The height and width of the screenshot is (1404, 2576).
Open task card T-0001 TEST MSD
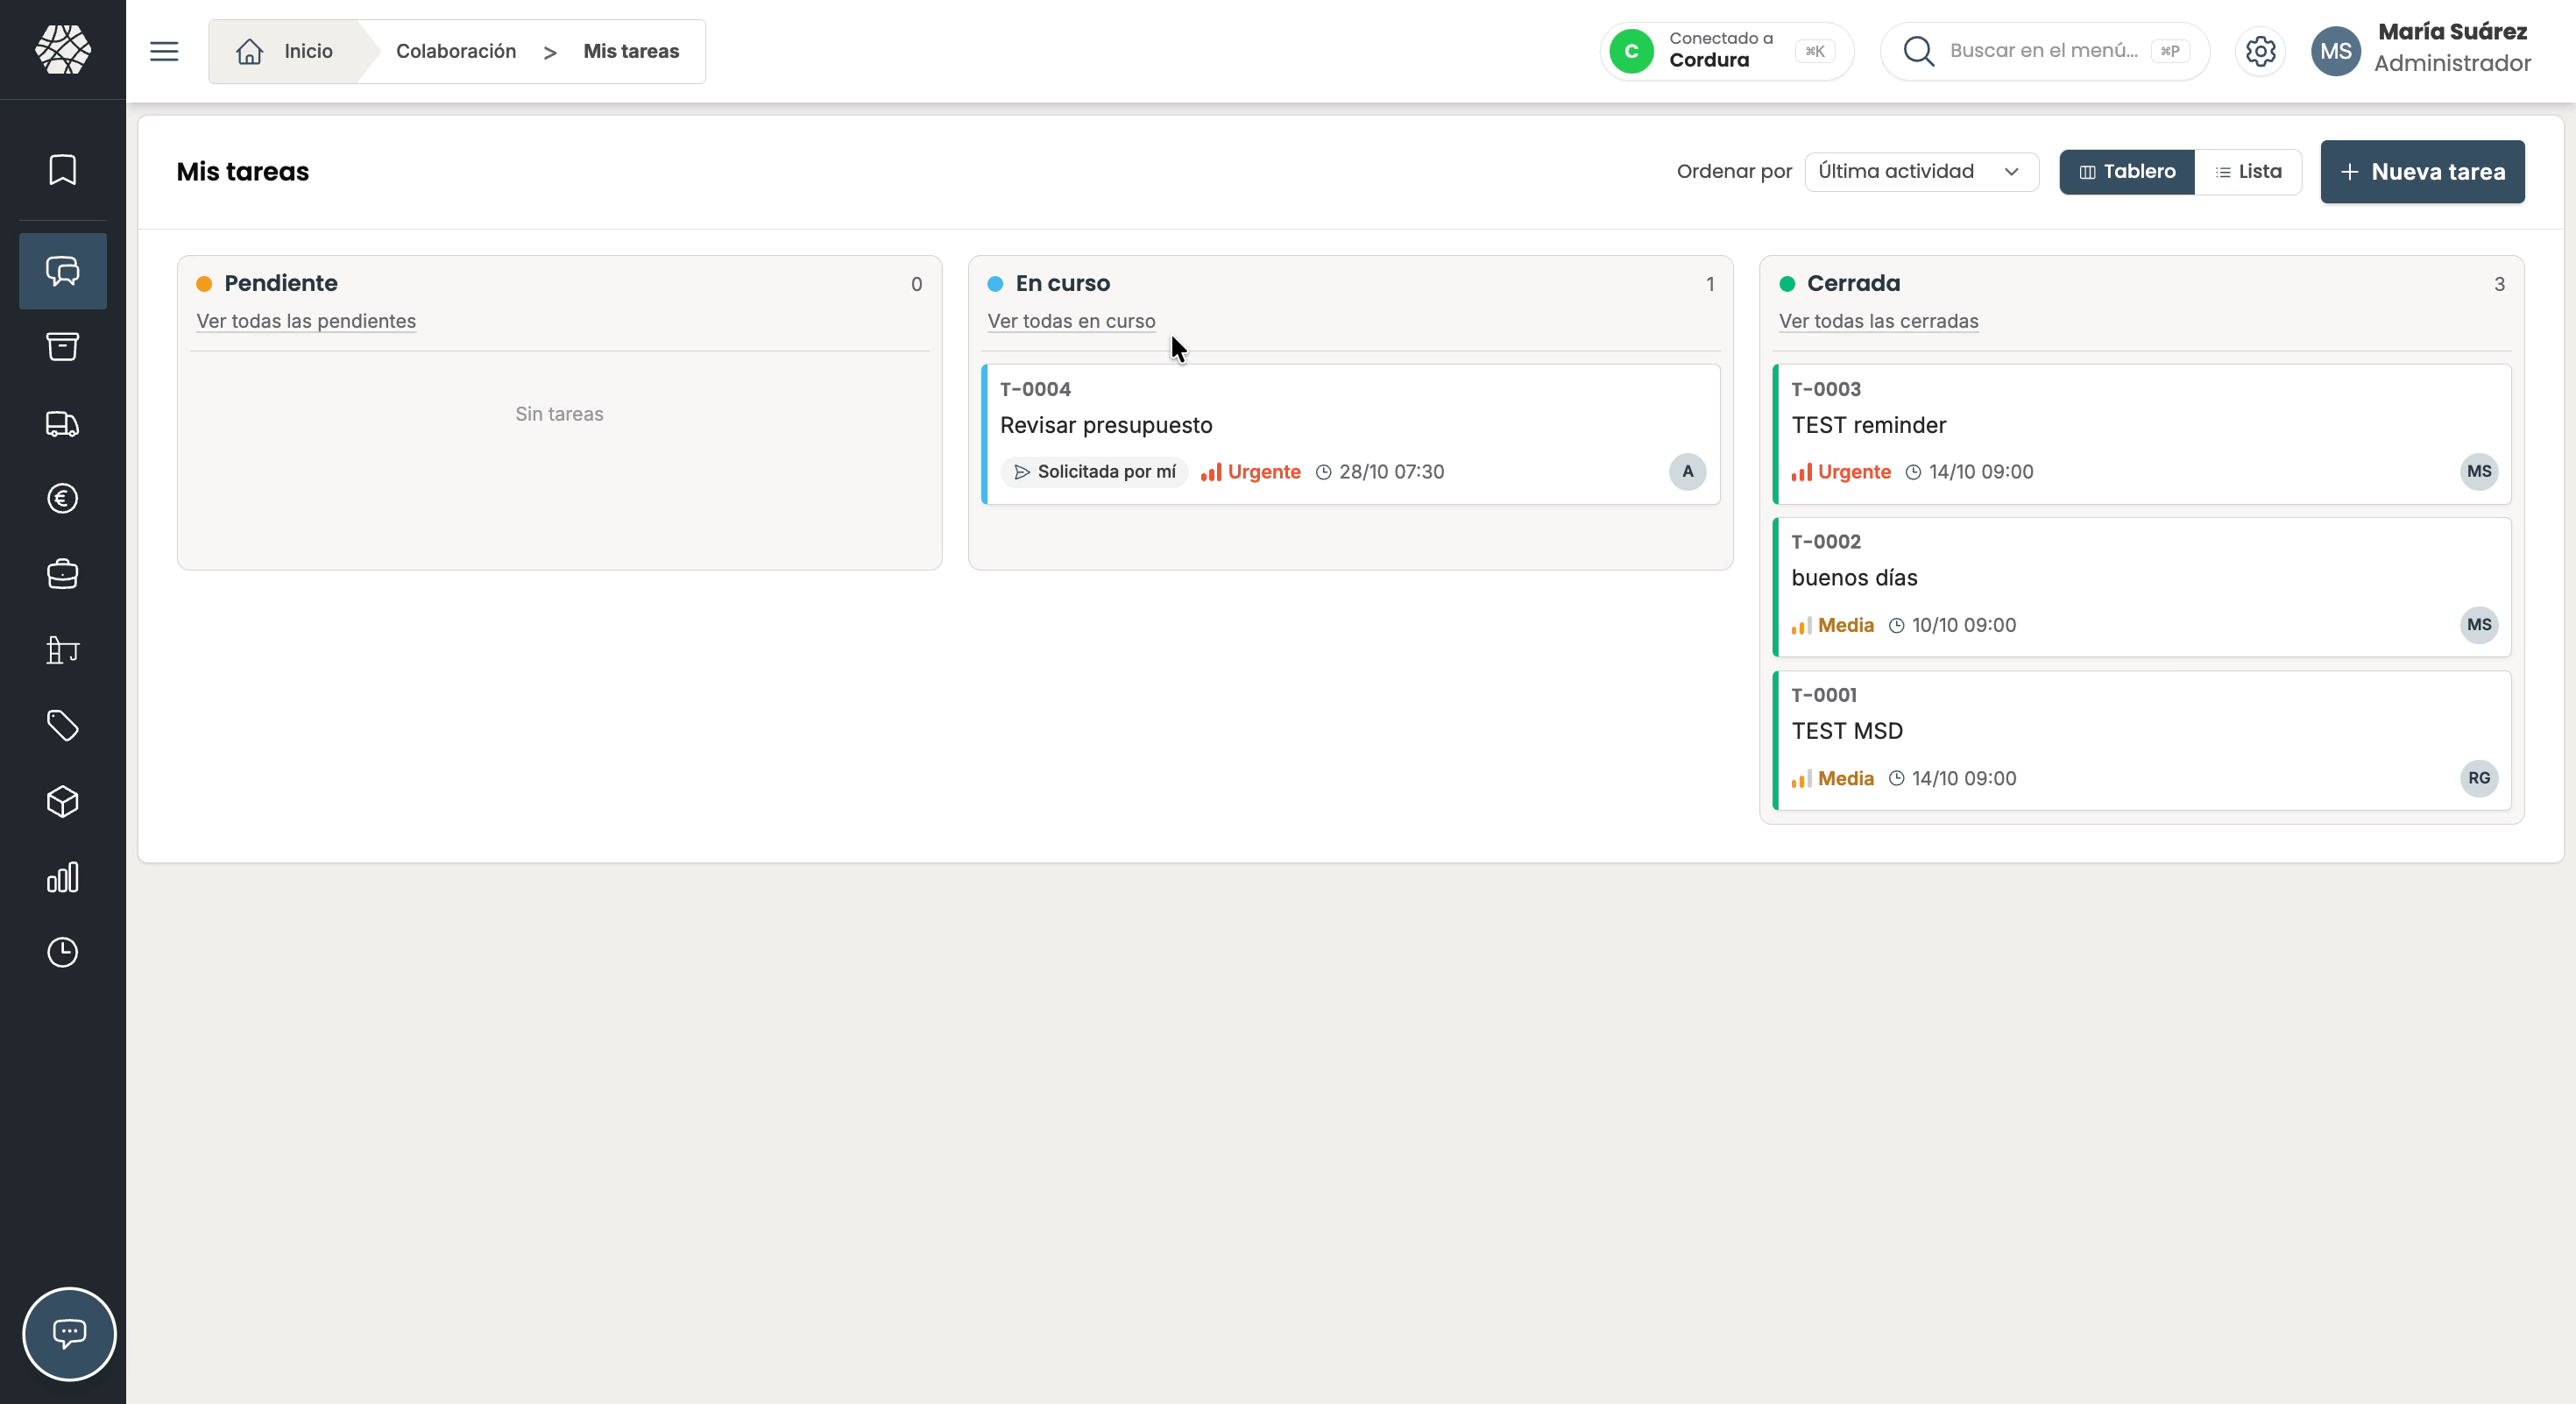(2142, 740)
